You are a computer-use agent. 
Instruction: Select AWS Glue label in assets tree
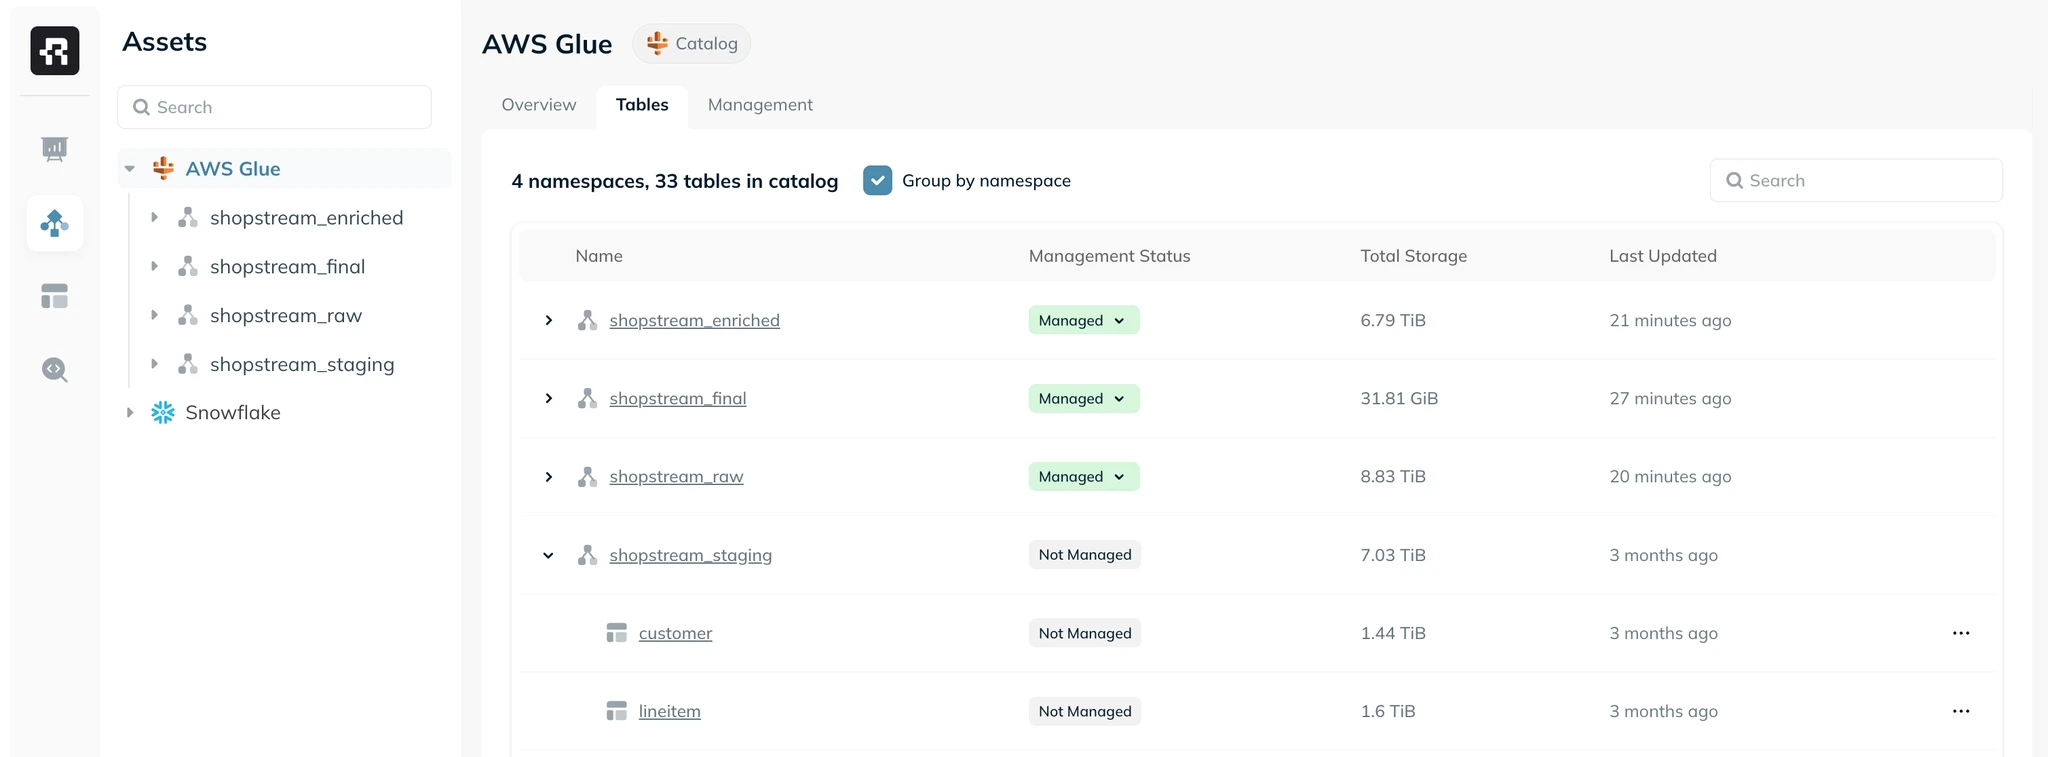233,169
